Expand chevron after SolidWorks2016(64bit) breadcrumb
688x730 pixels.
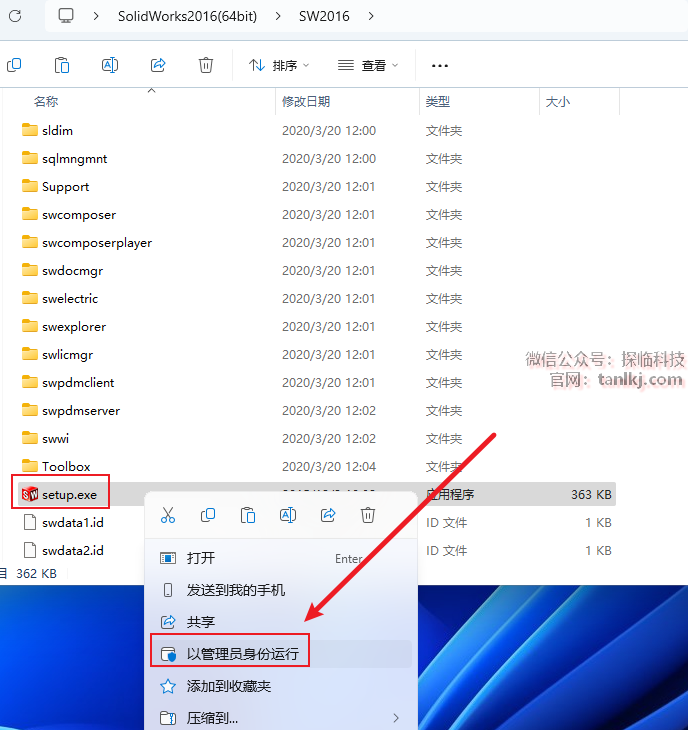pos(278,16)
